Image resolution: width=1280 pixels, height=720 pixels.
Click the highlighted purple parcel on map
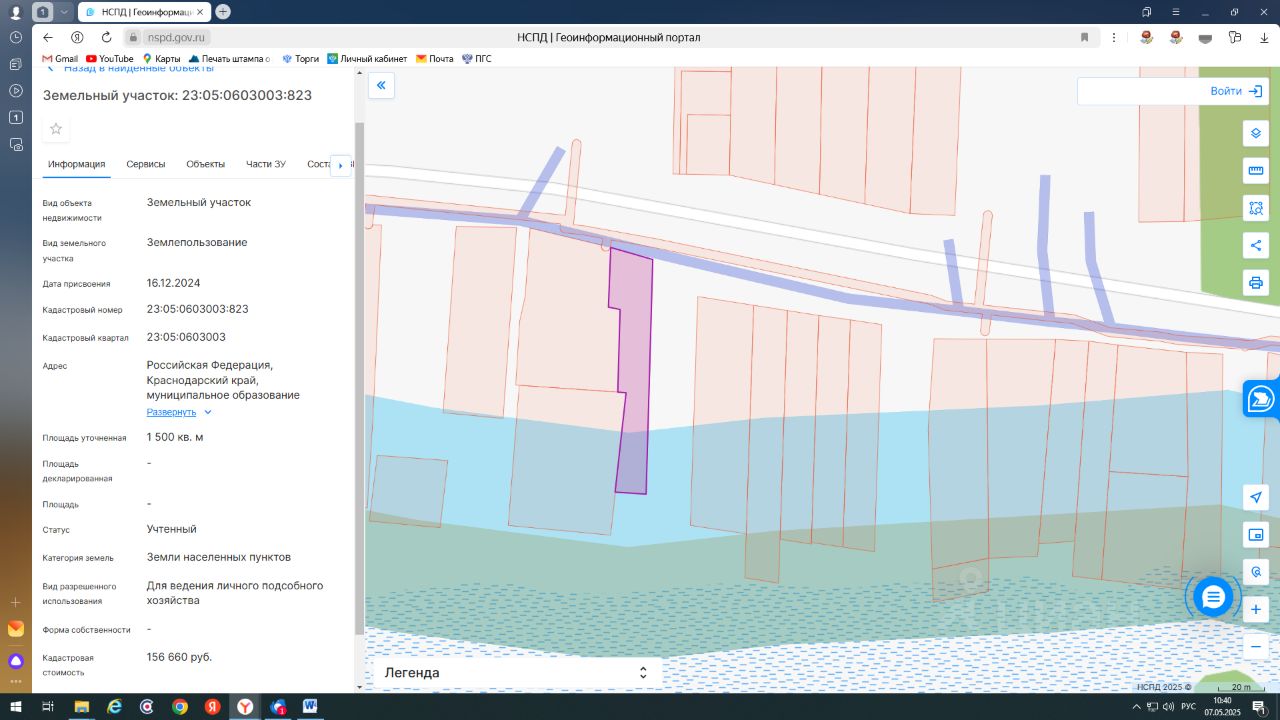(634, 370)
